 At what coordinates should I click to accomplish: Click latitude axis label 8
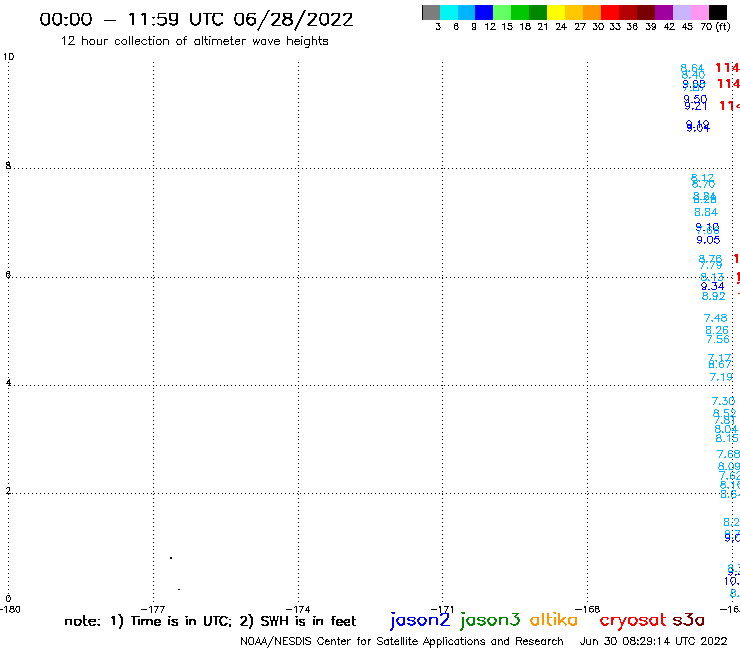click(x=8, y=166)
